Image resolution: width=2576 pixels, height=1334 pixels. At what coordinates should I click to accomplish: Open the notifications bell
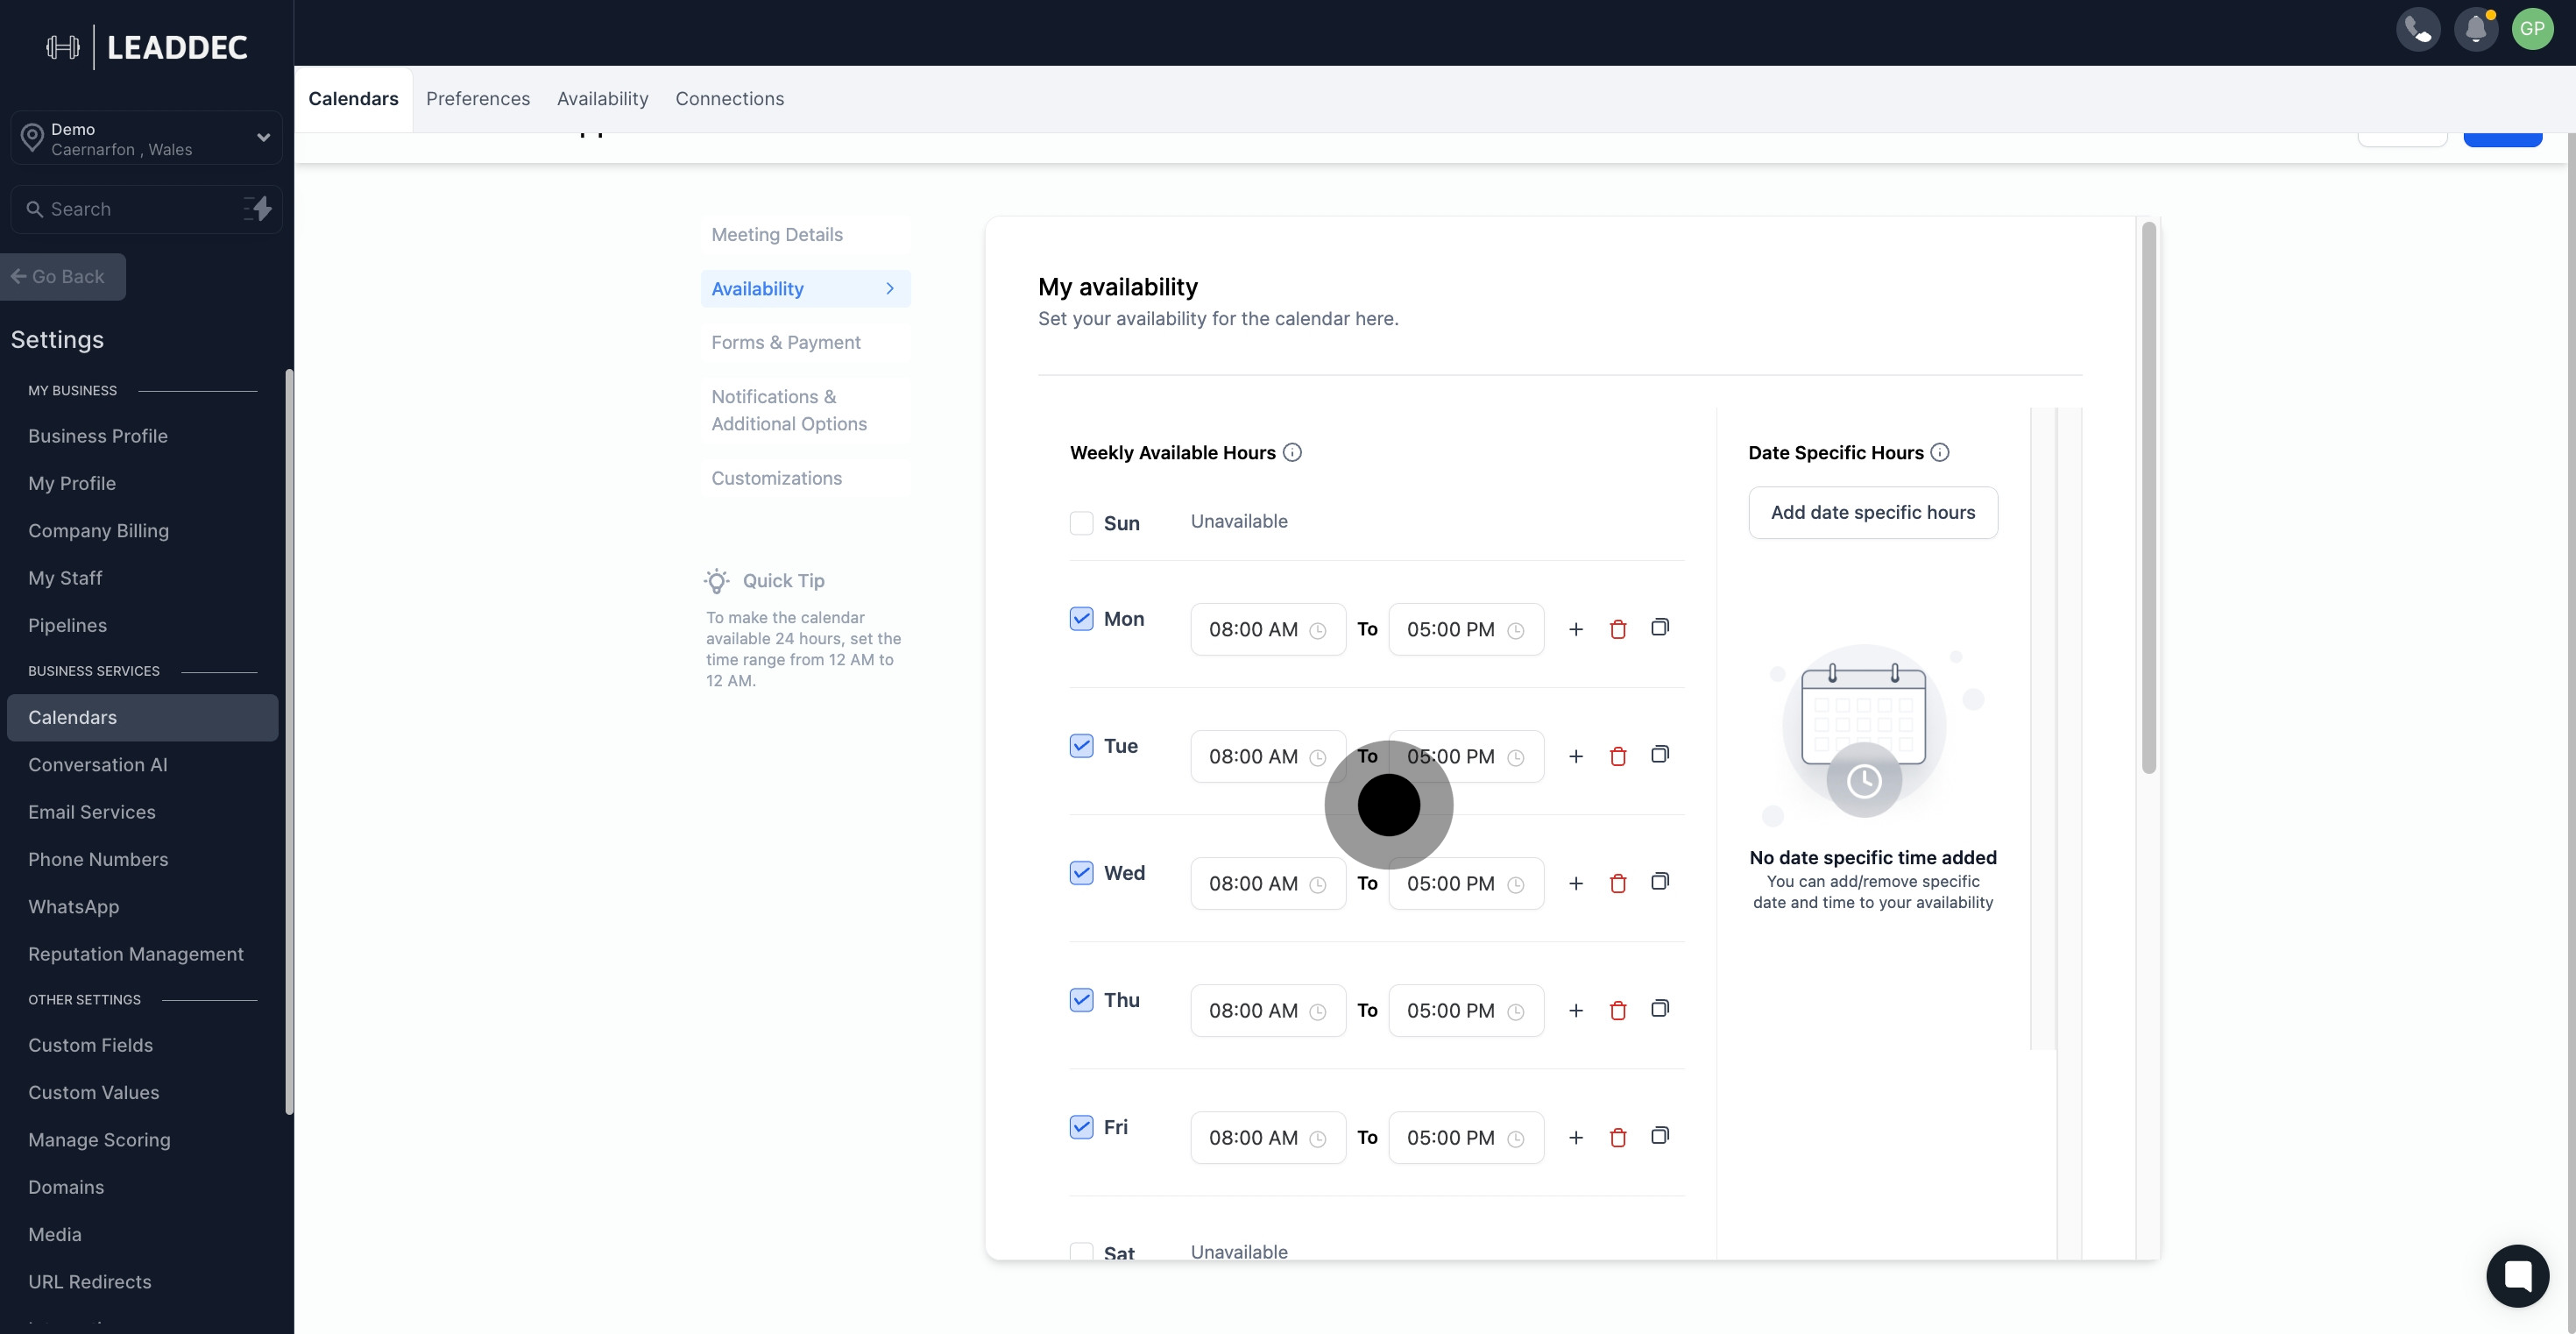coord(2475,29)
